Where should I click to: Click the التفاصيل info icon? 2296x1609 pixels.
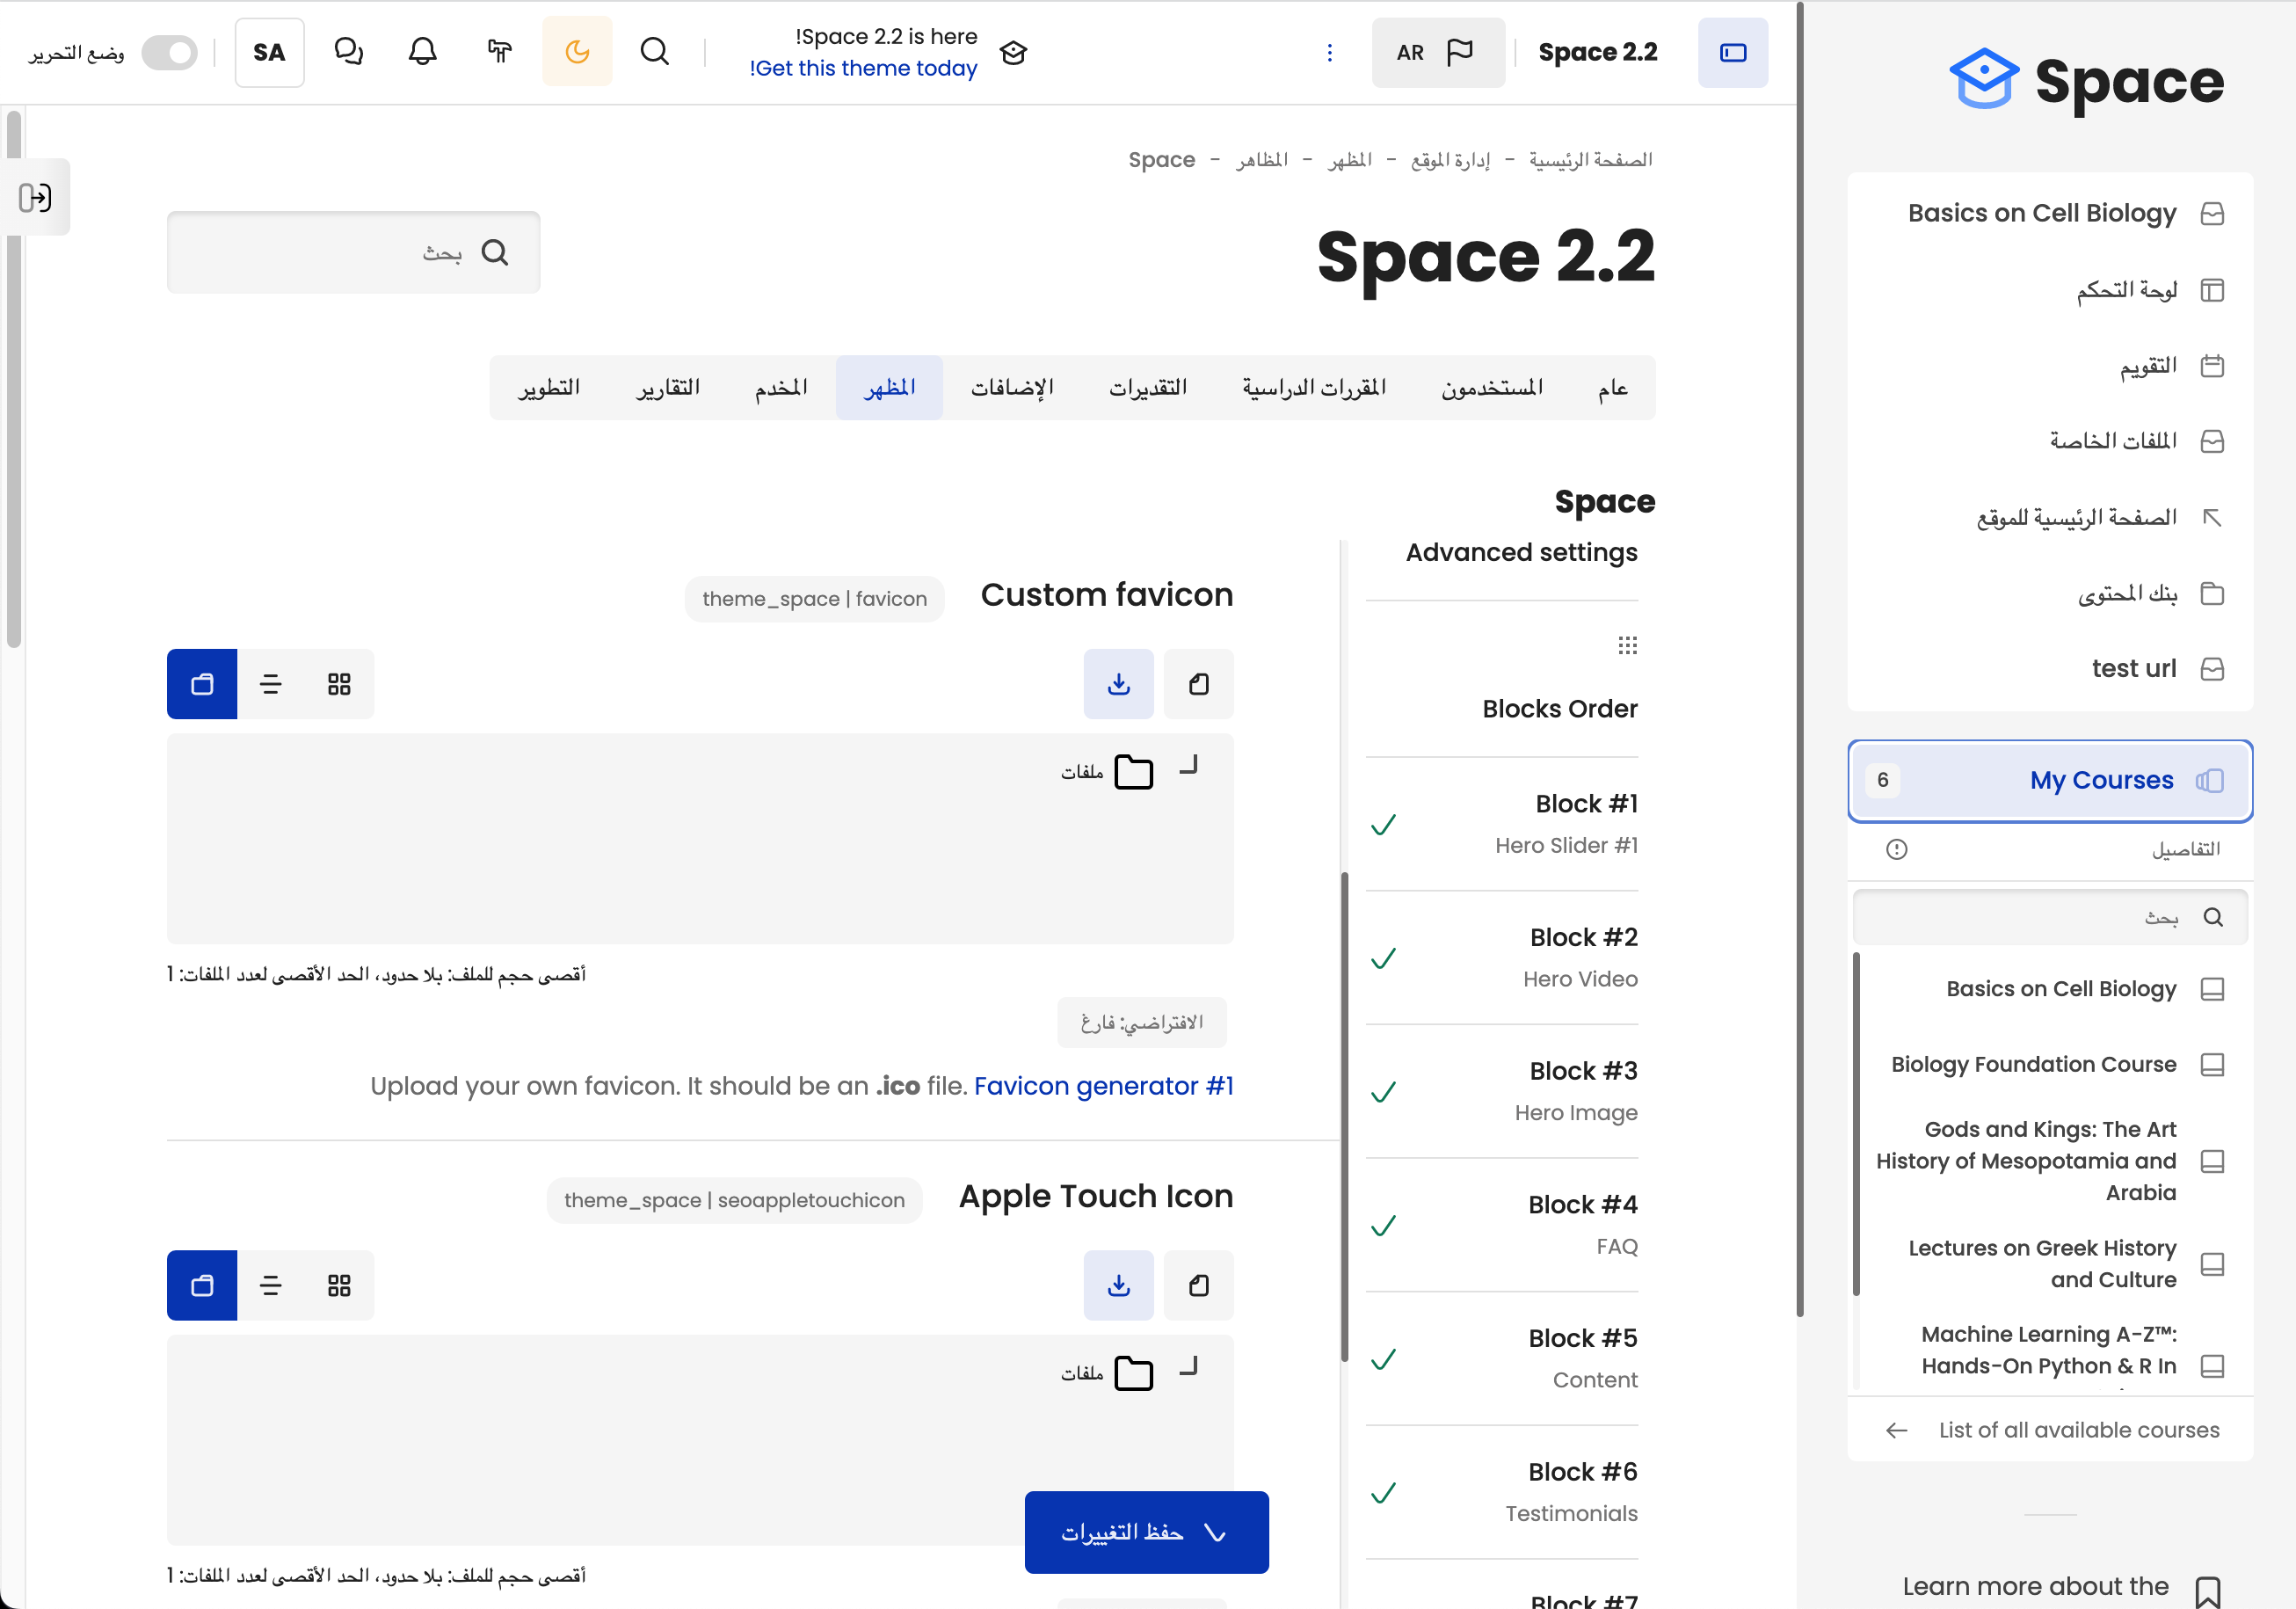tap(1896, 849)
